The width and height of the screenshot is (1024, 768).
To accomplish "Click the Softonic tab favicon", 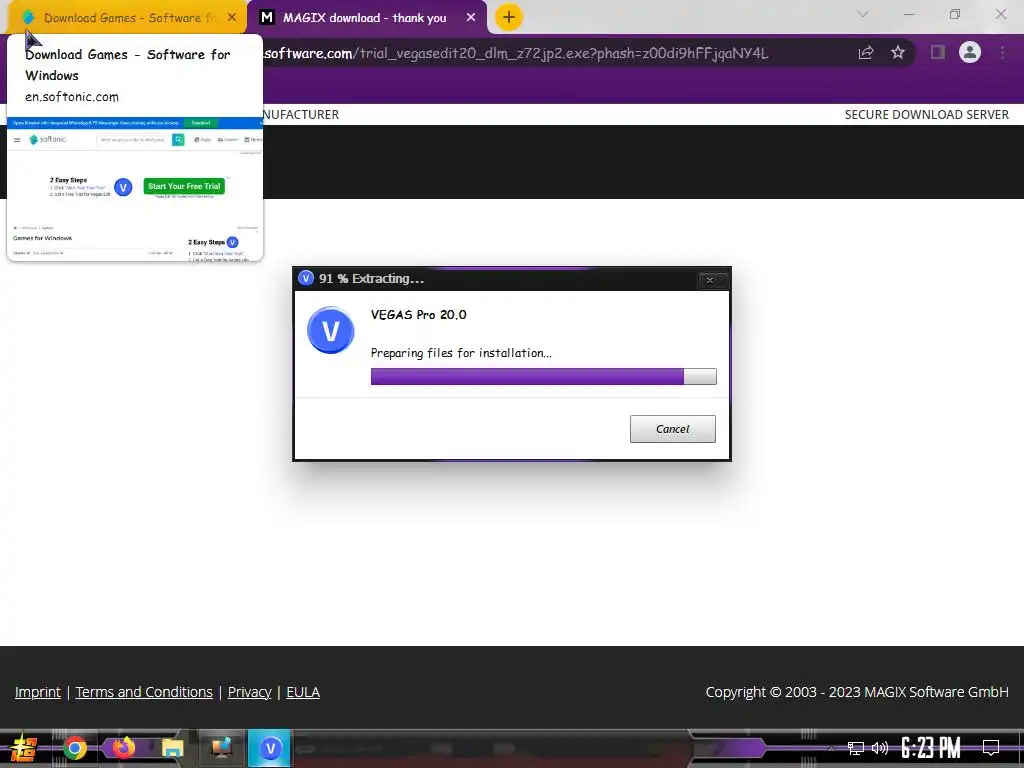I will pyautogui.click(x=28, y=18).
